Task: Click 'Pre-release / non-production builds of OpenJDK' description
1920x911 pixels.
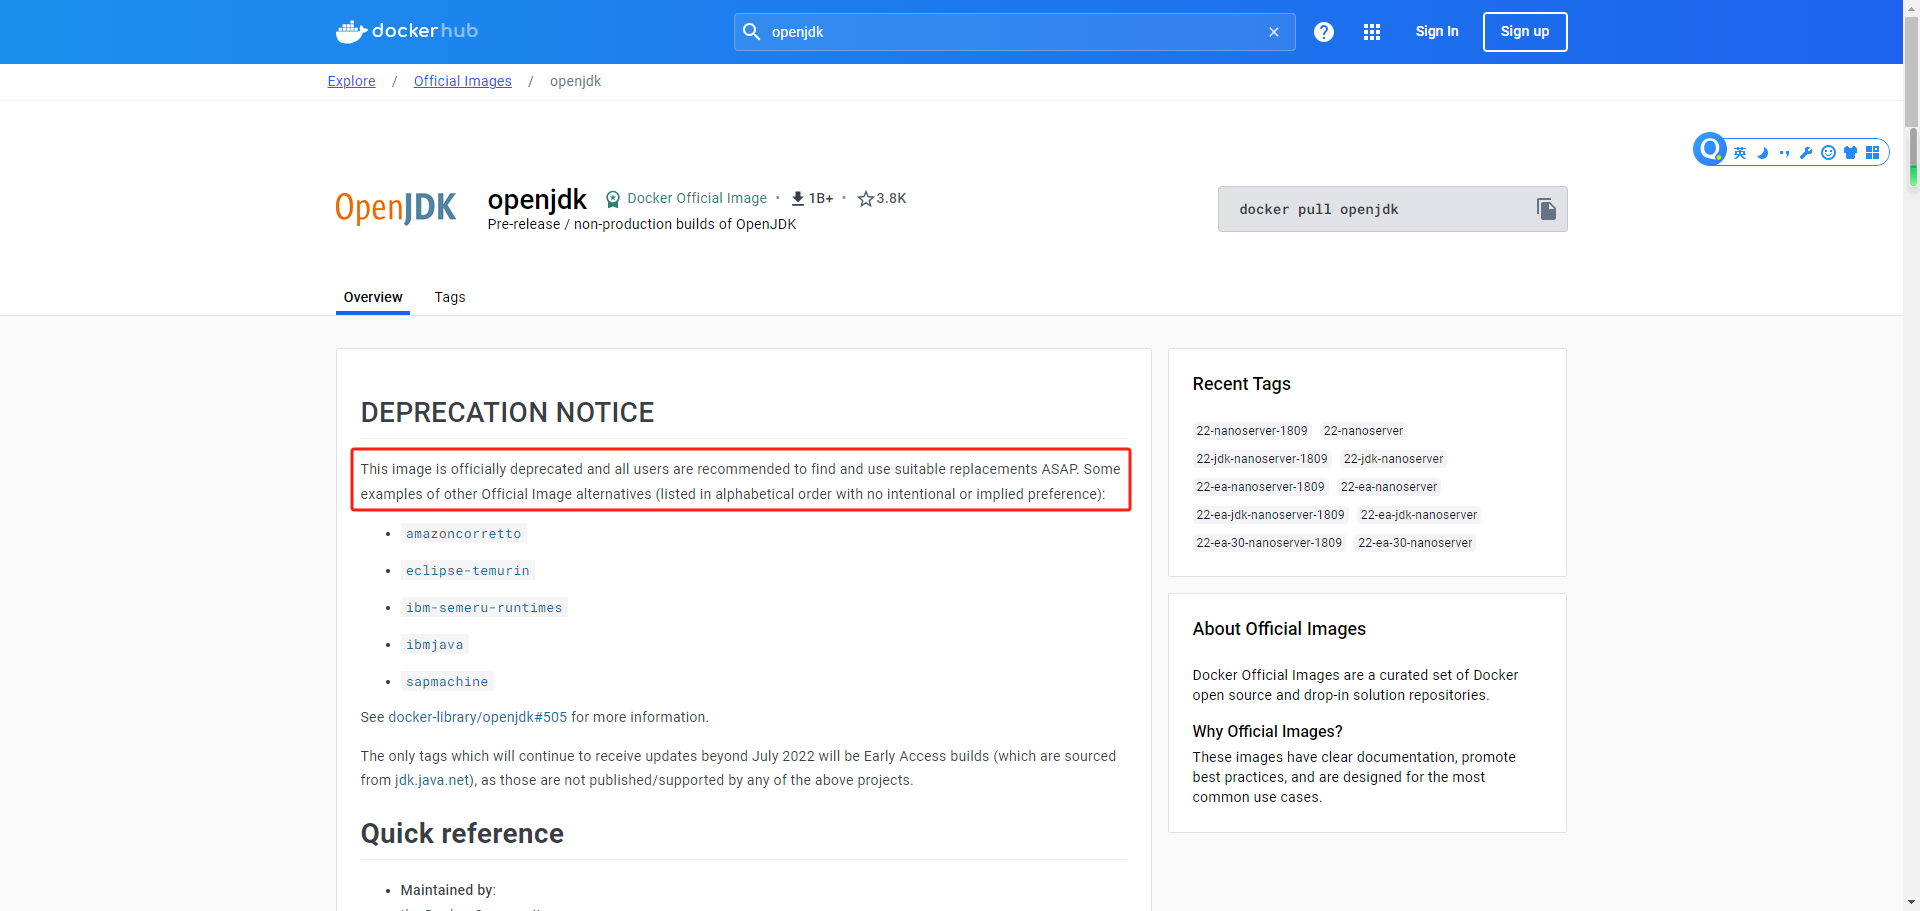Action: click(642, 224)
